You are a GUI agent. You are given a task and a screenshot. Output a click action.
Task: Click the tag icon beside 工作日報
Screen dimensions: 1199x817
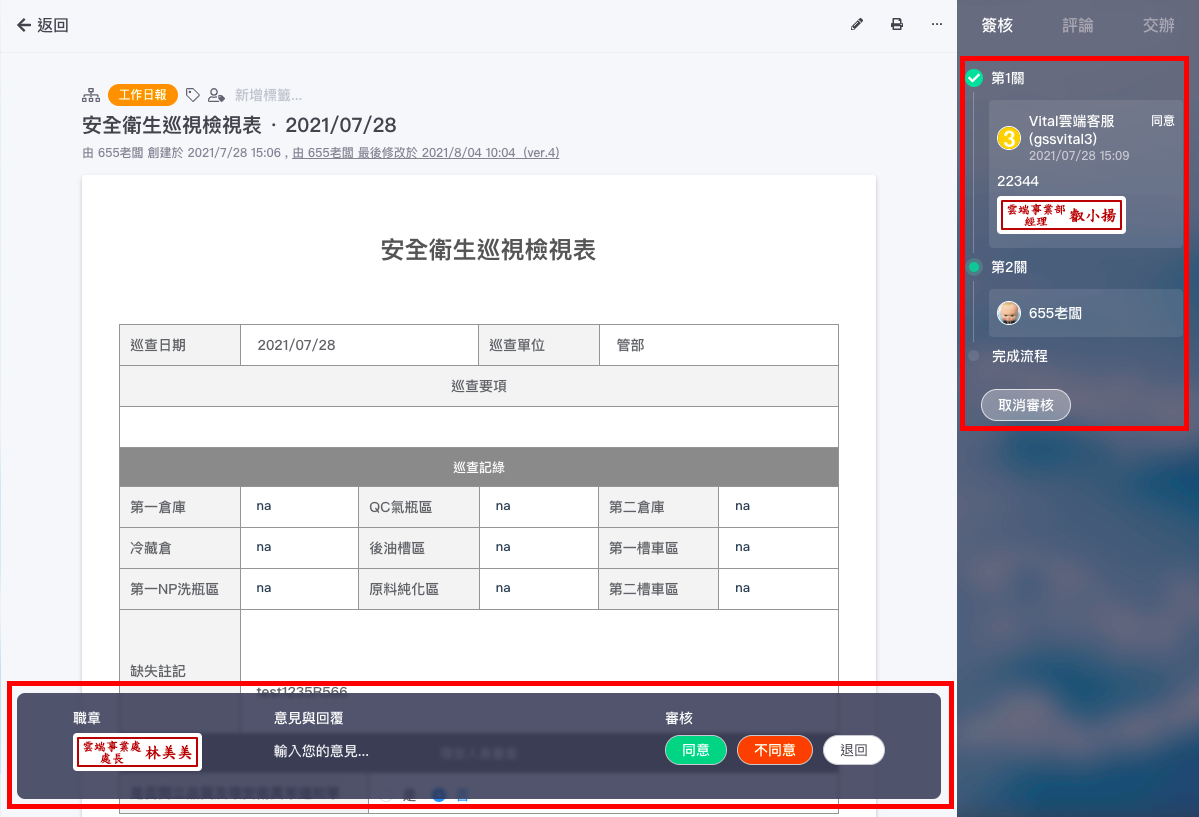pyautogui.click(x=193, y=95)
